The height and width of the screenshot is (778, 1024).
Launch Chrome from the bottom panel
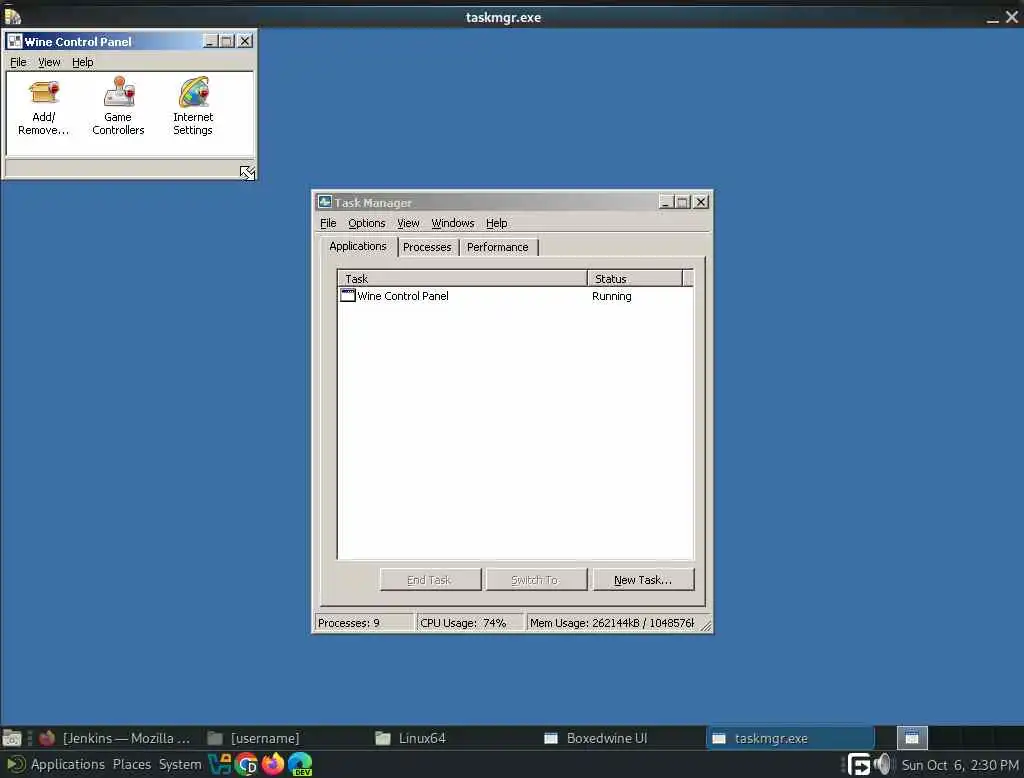click(x=246, y=764)
